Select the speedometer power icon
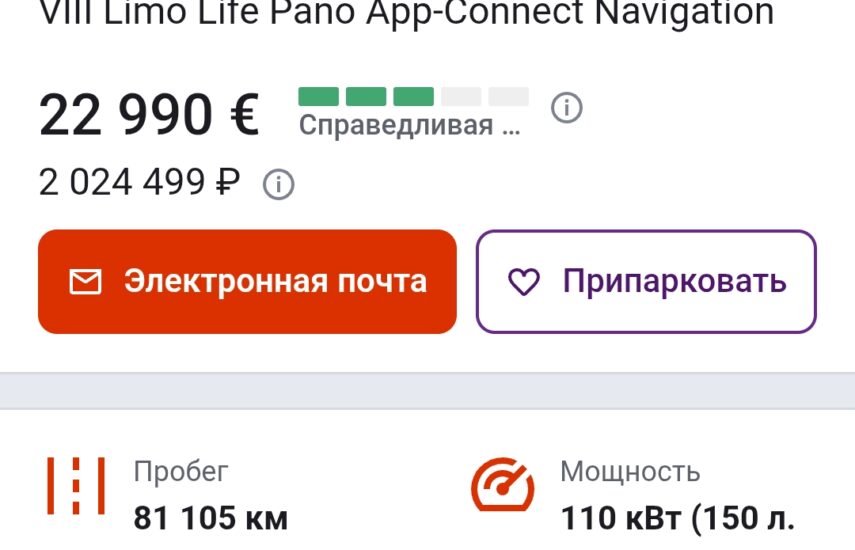The height and width of the screenshot is (550, 855). click(503, 485)
